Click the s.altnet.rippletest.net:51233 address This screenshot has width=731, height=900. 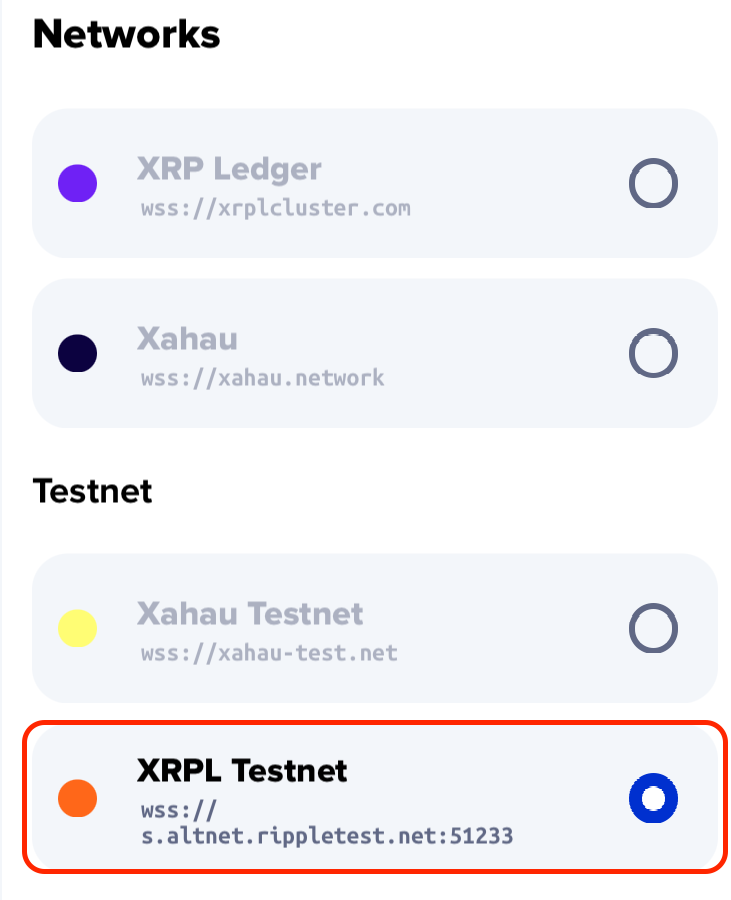(x=327, y=834)
